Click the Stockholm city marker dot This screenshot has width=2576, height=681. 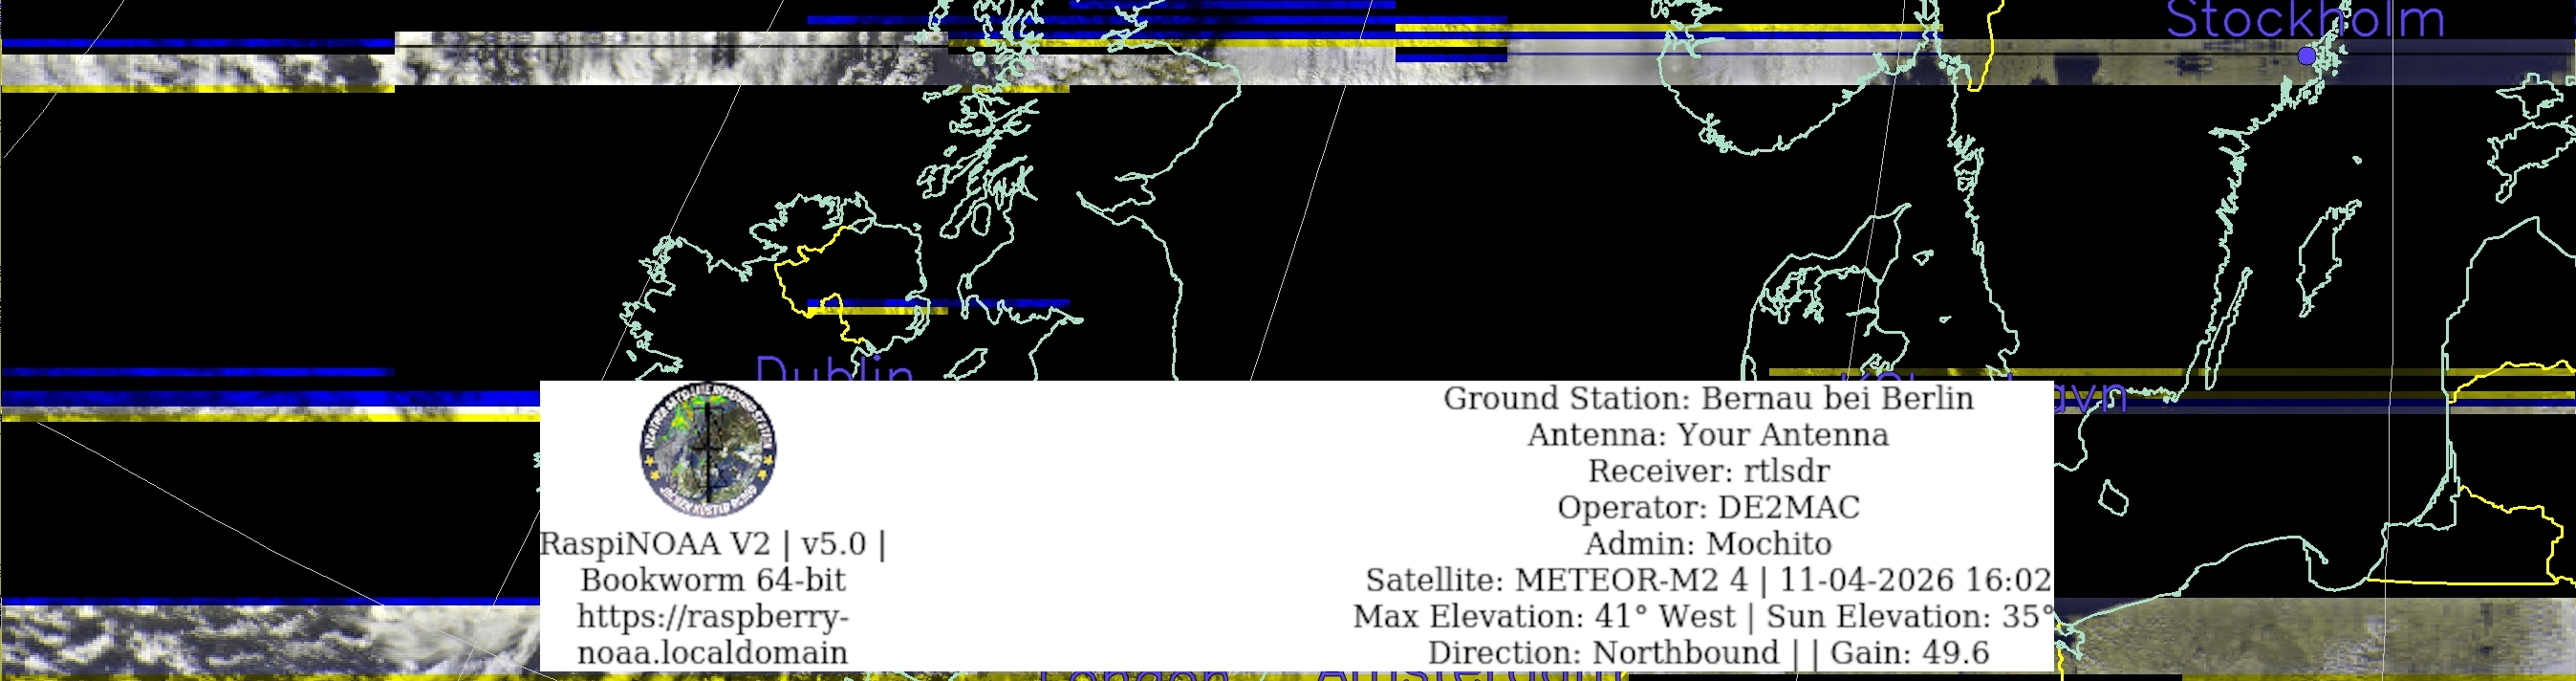click(2306, 56)
